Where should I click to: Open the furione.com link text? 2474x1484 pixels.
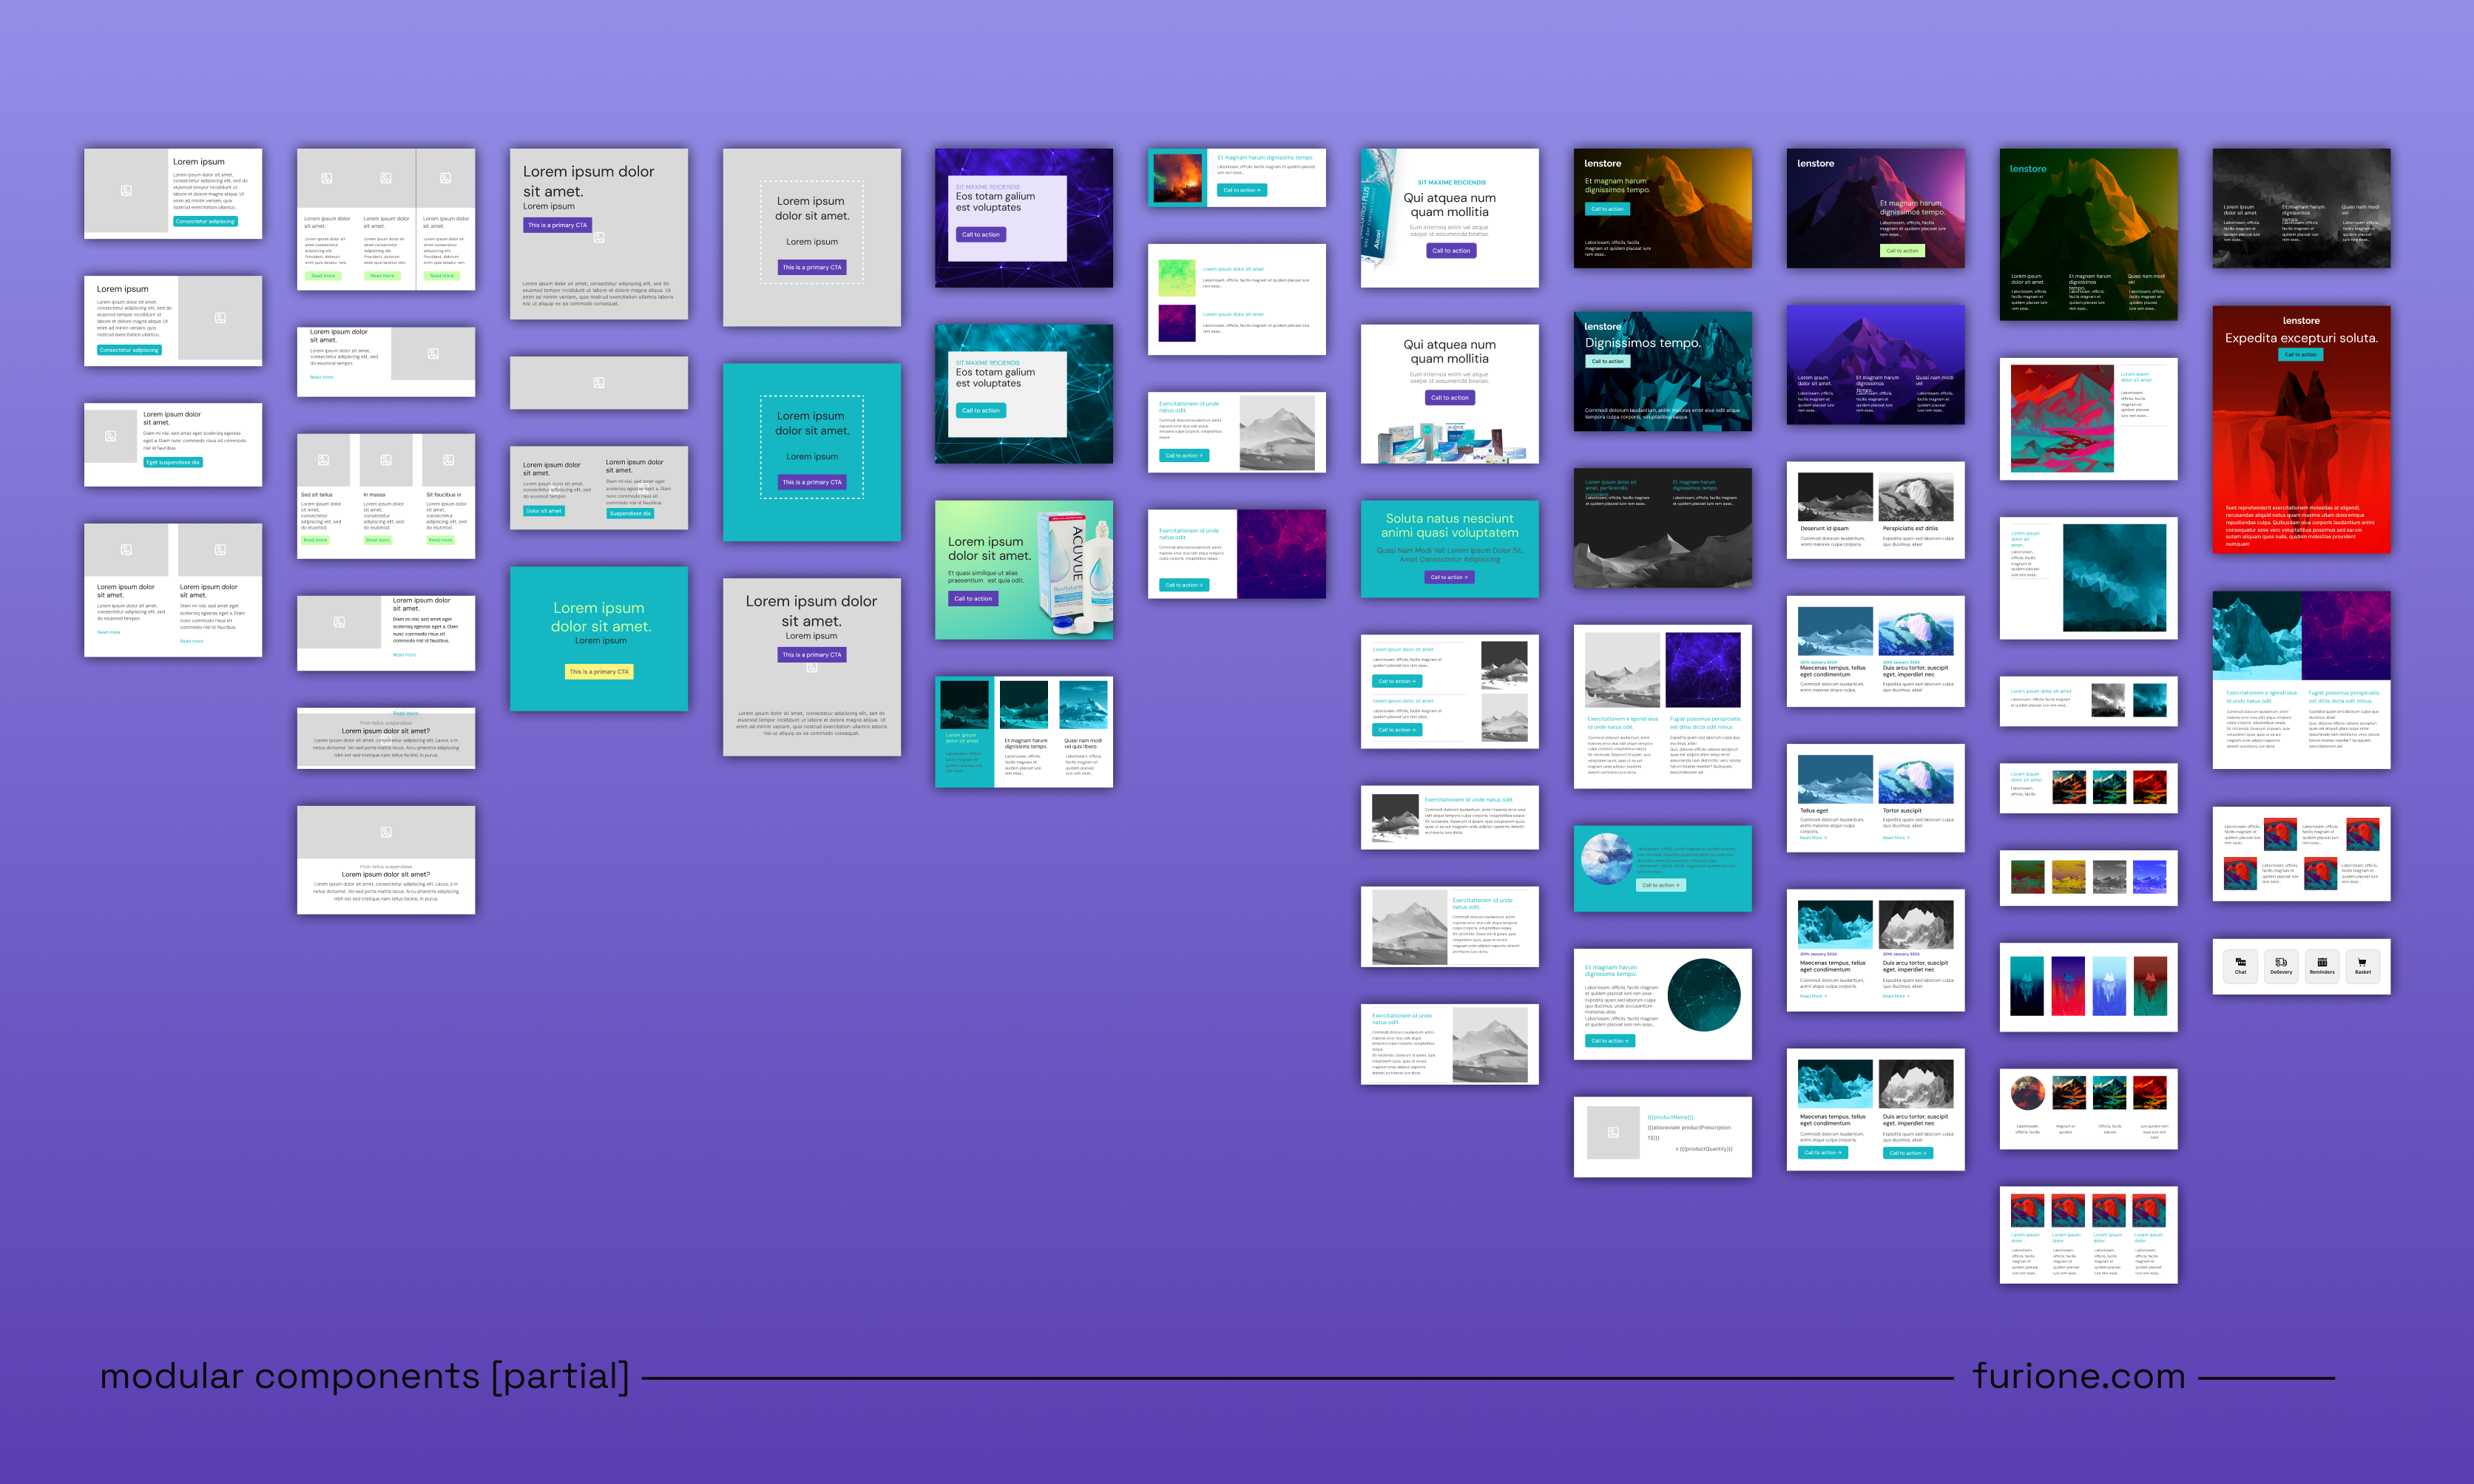pos(2078,1376)
